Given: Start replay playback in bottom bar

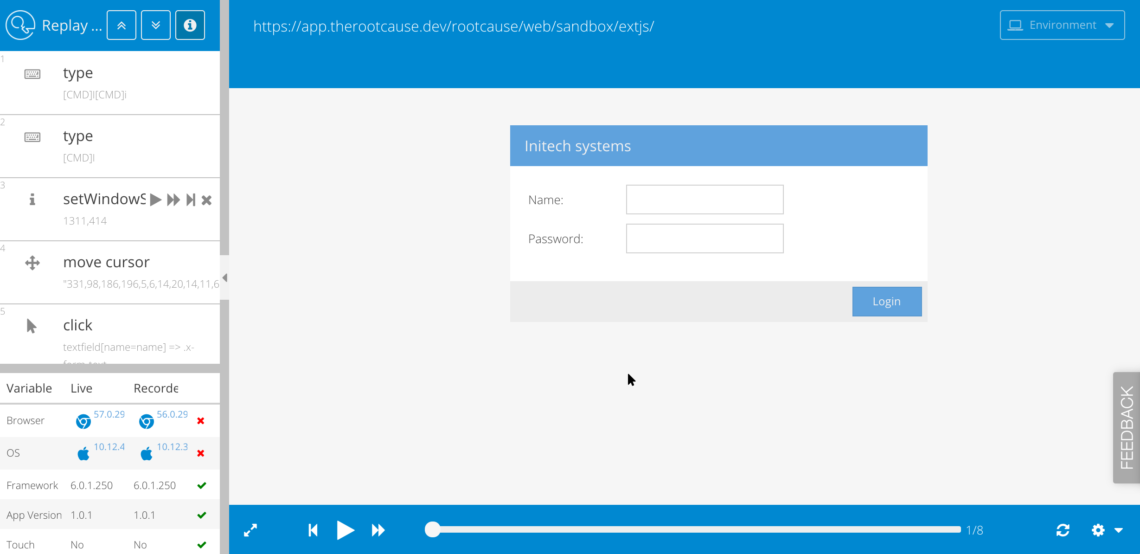Looking at the screenshot, I should (345, 530).
